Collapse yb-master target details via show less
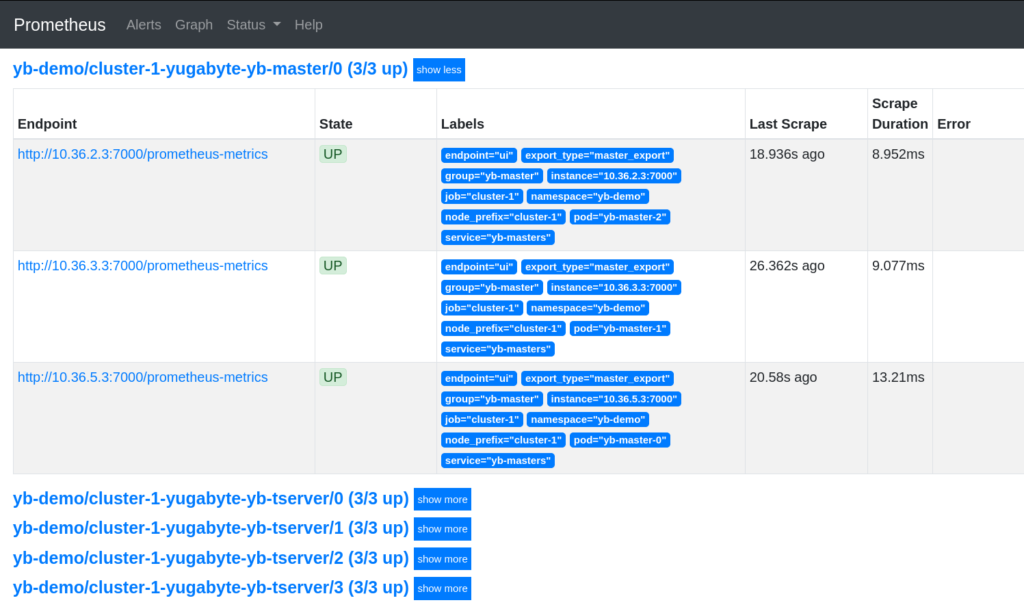 coord(438,69)
